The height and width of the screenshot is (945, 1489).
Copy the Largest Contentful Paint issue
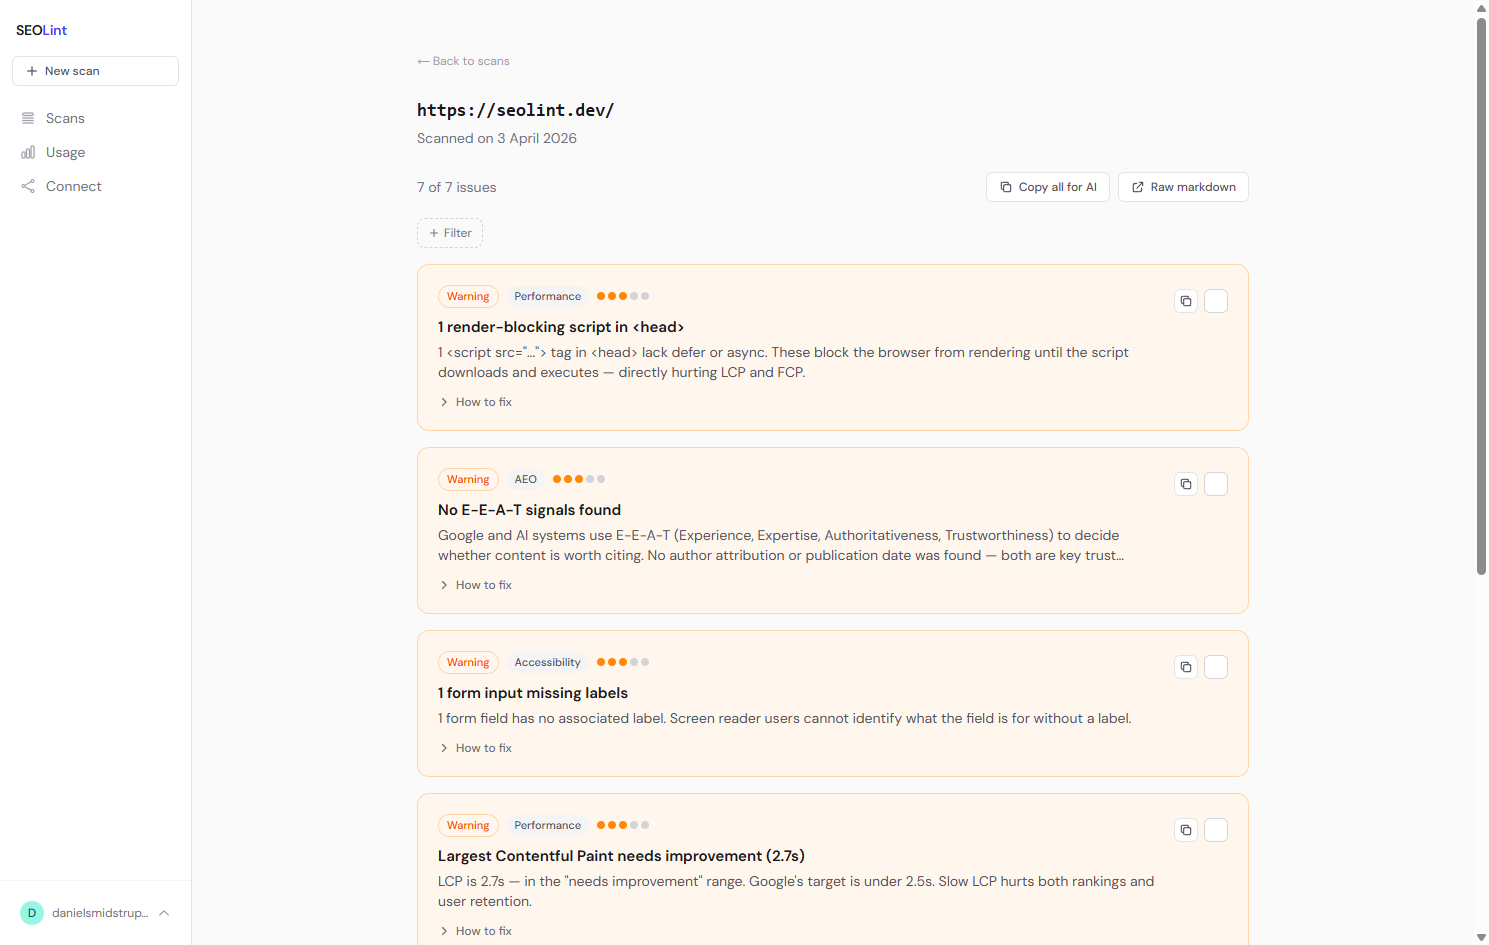point(1186,830)
